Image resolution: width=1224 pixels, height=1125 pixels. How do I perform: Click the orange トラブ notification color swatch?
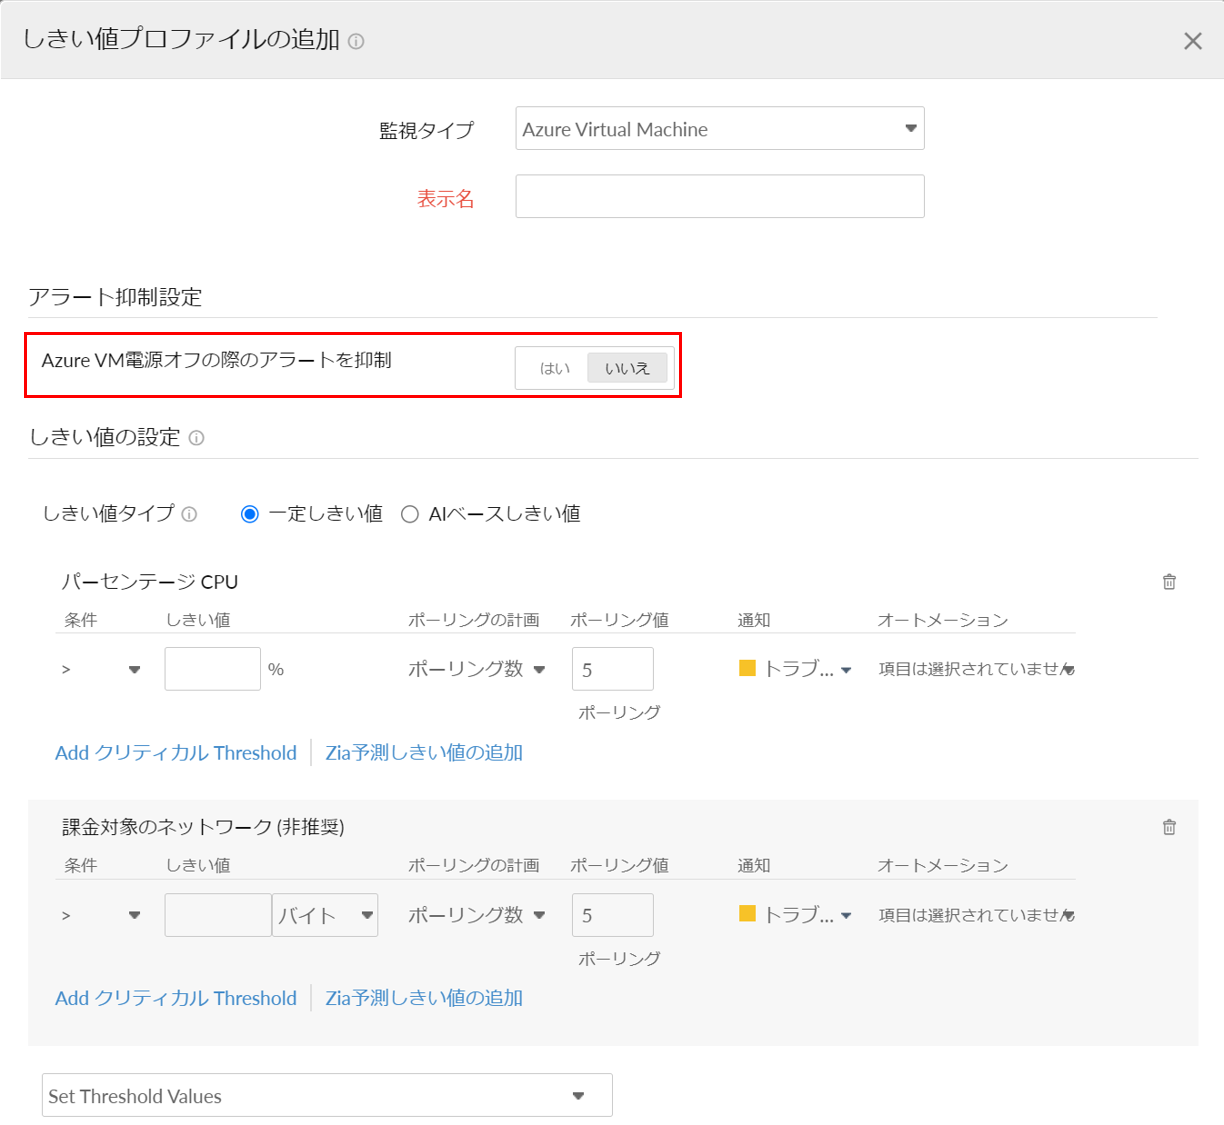[x=747, y=668]
